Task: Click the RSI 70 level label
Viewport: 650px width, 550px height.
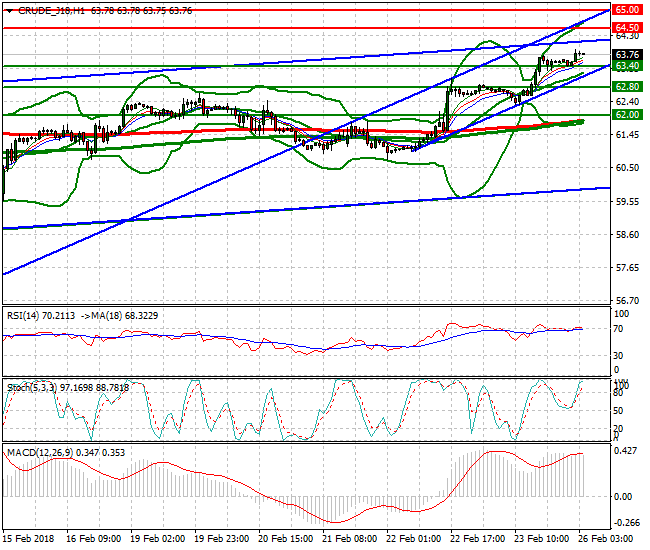Action: (x=618, y=329)
